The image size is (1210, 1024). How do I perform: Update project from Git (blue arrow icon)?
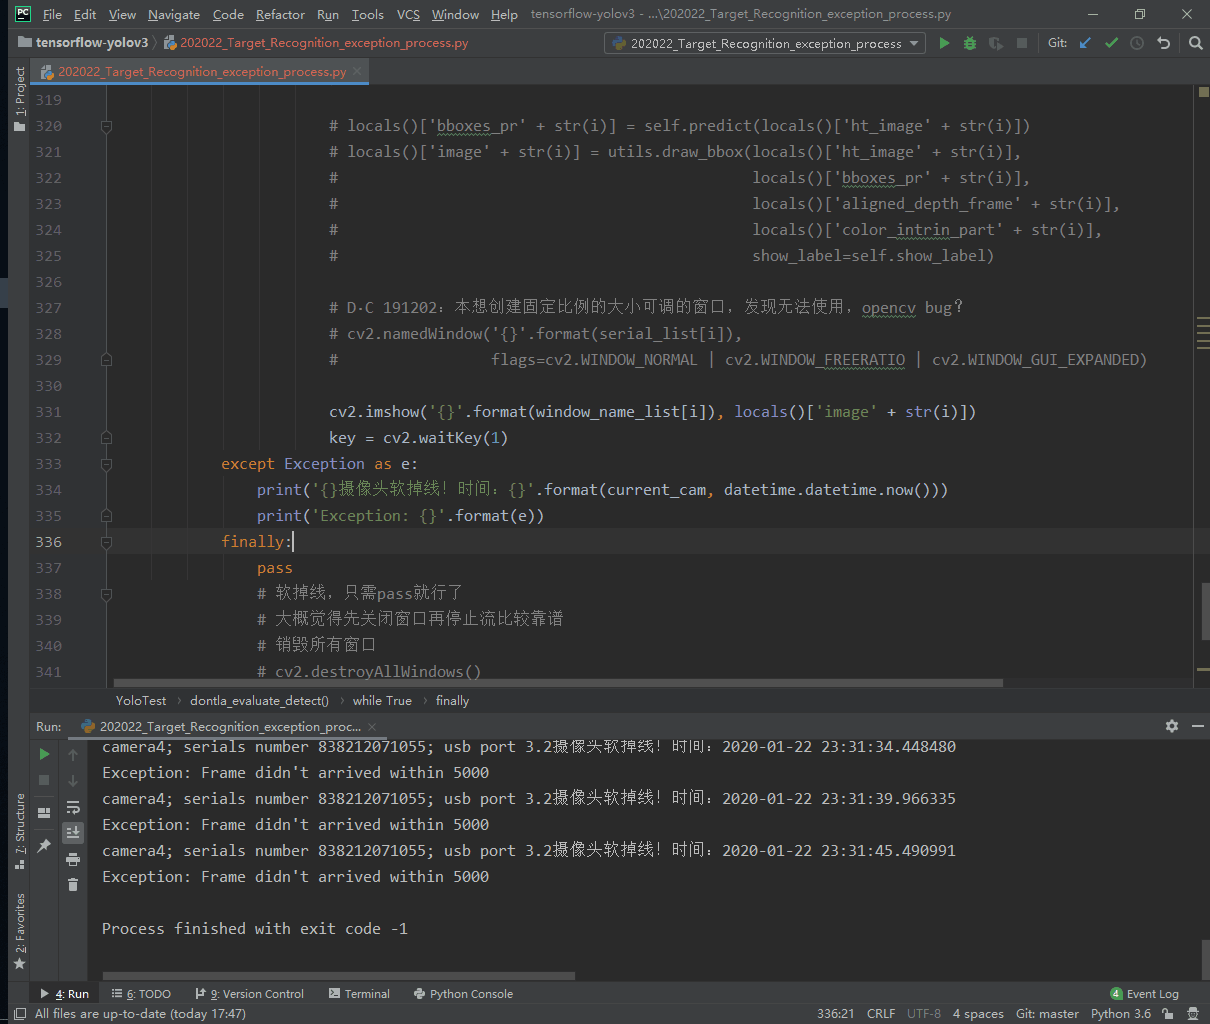click(x=1085, y=43)
